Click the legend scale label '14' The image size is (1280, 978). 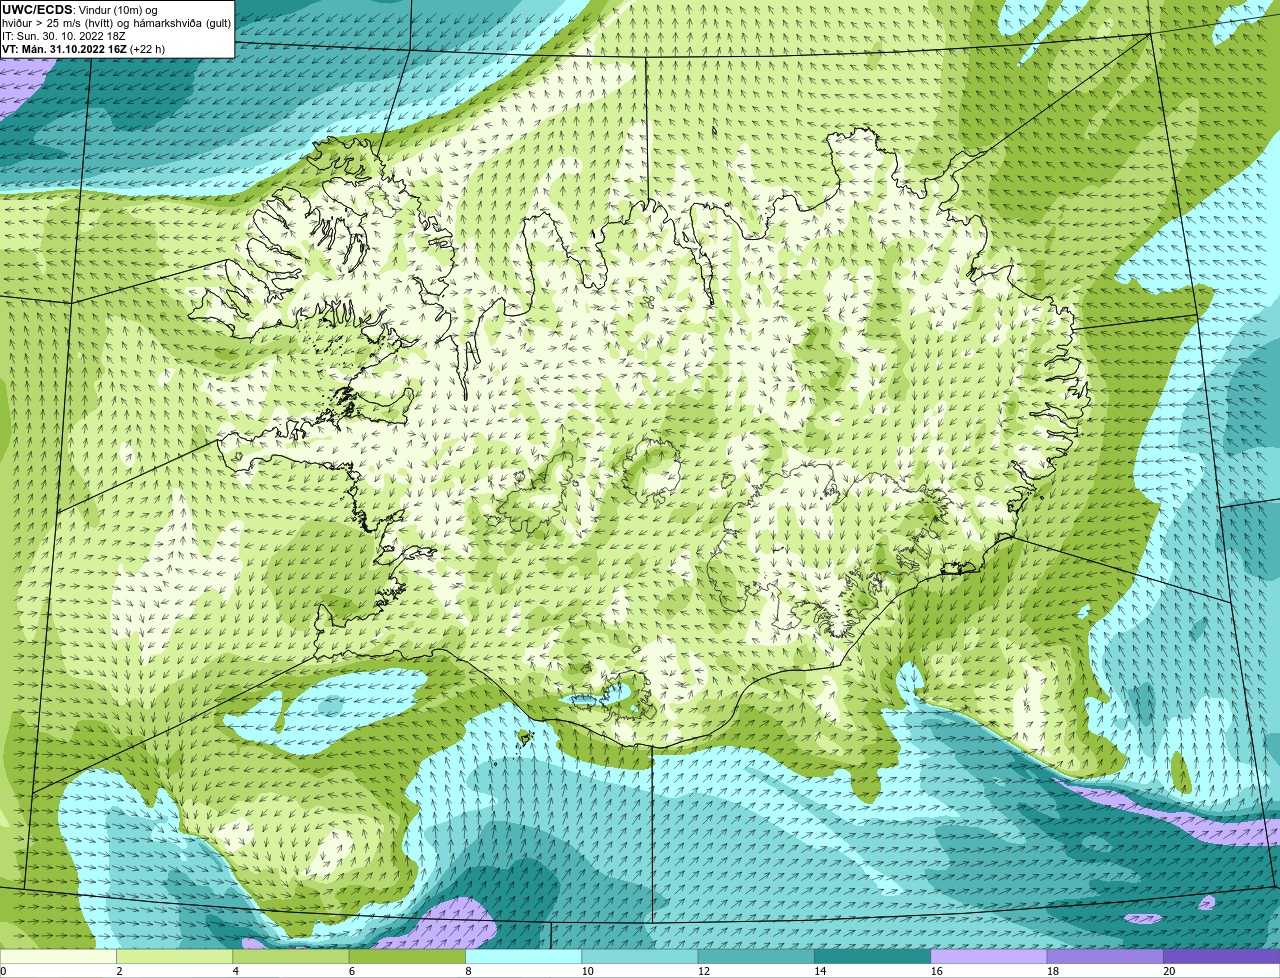coord(820,971)
